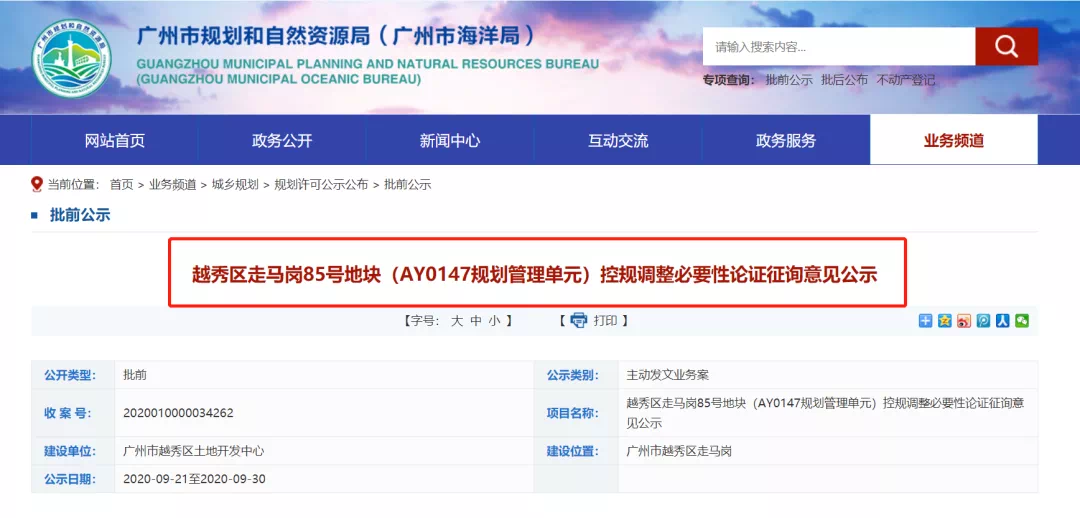Viewport: 1080px width, 518px height.
Task: Go to 新闻中心 in navigation bar
Action: click(x=450, y=141)
